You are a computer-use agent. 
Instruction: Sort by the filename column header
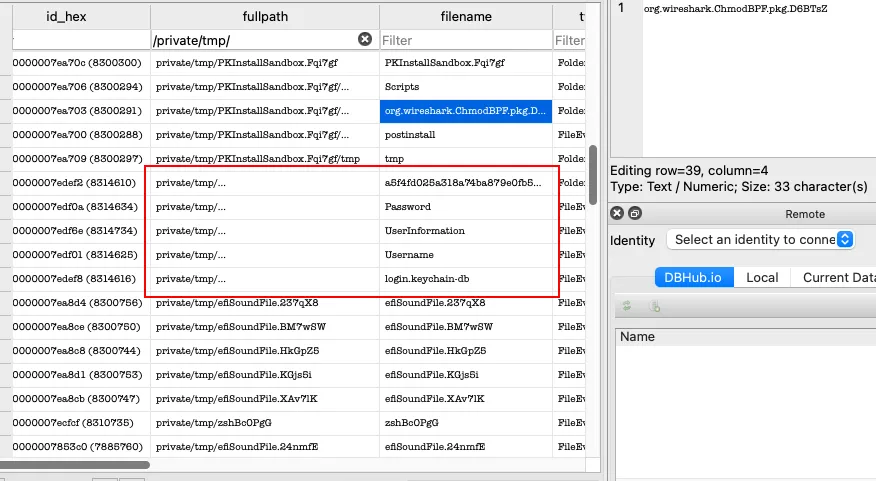click(x=466, y=17)
